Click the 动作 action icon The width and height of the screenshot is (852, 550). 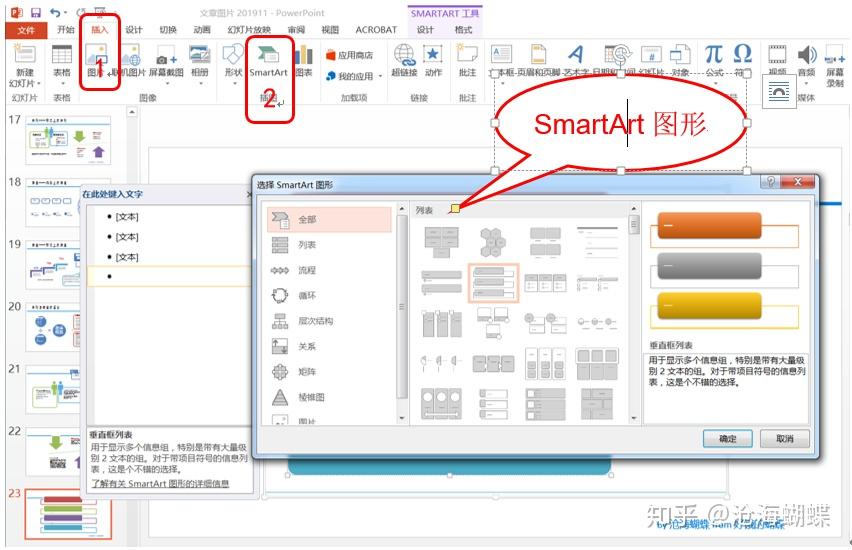click(433, 54)
